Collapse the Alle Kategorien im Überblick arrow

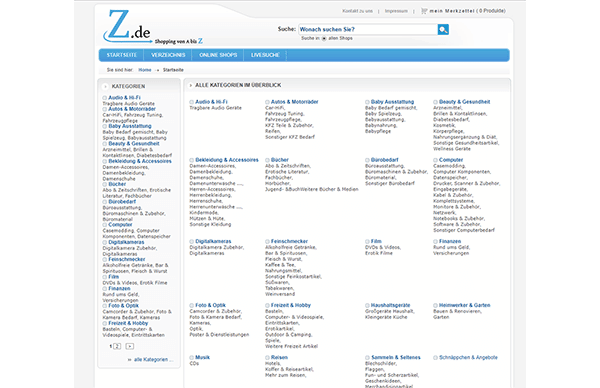pyautogui.click(x=191, y=85)
